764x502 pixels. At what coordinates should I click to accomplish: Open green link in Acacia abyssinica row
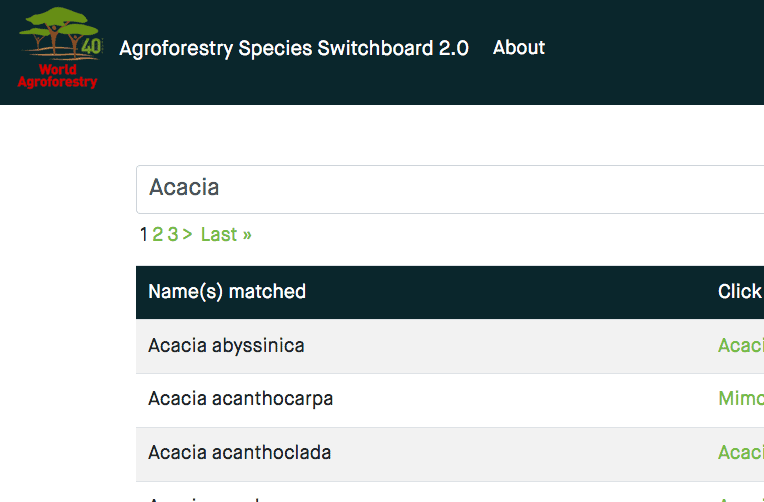point(741,346)
